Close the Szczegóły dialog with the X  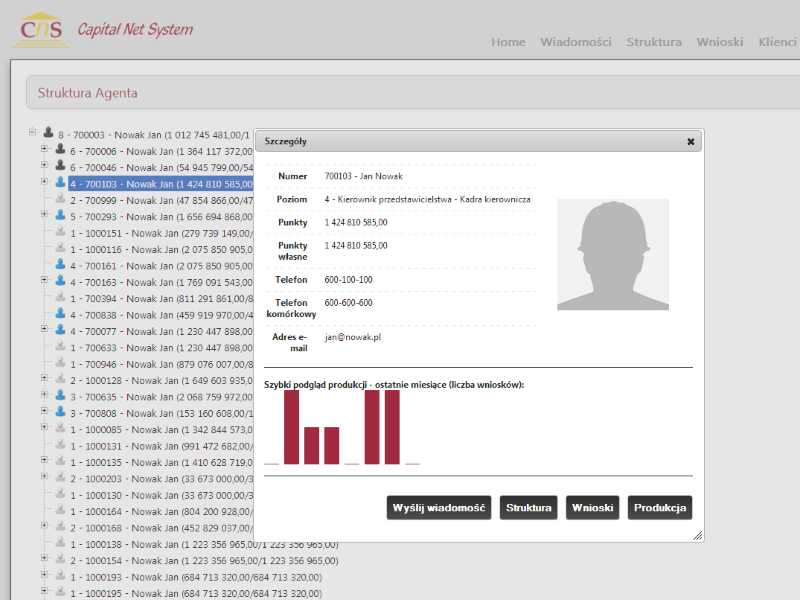[690, 142]
